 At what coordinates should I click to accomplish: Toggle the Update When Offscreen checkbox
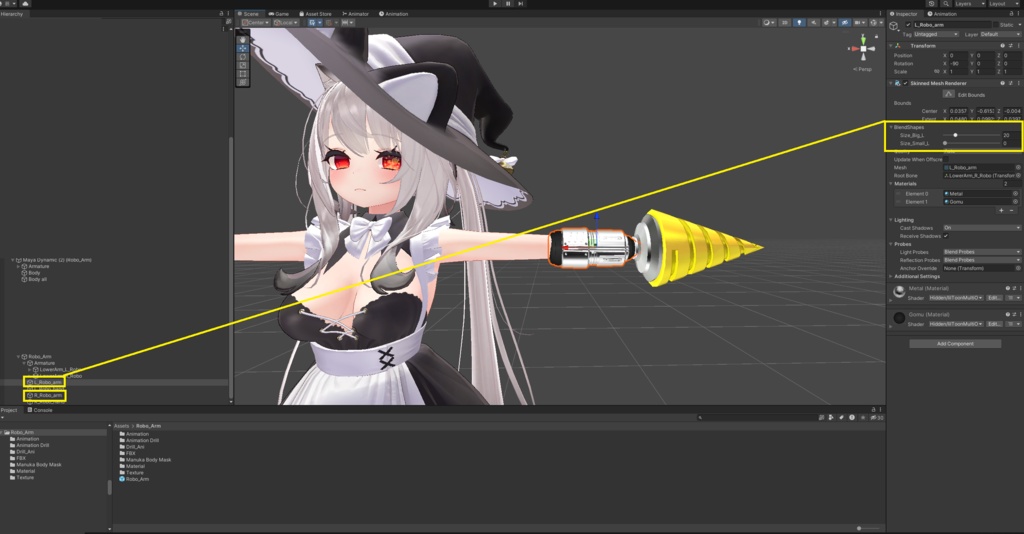[x=946, y=159]
